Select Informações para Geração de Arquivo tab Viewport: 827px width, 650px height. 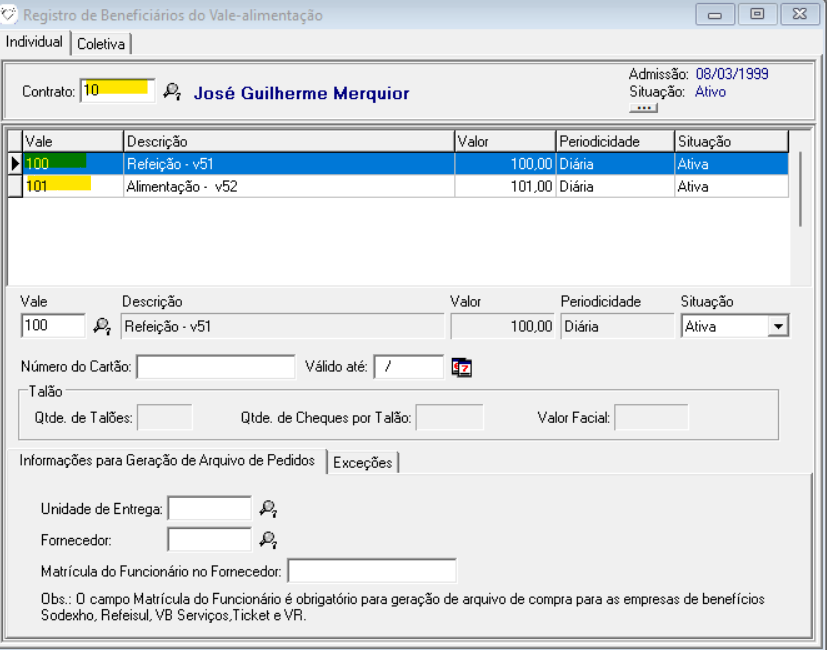pyautogui.click(x=166, y=461)
